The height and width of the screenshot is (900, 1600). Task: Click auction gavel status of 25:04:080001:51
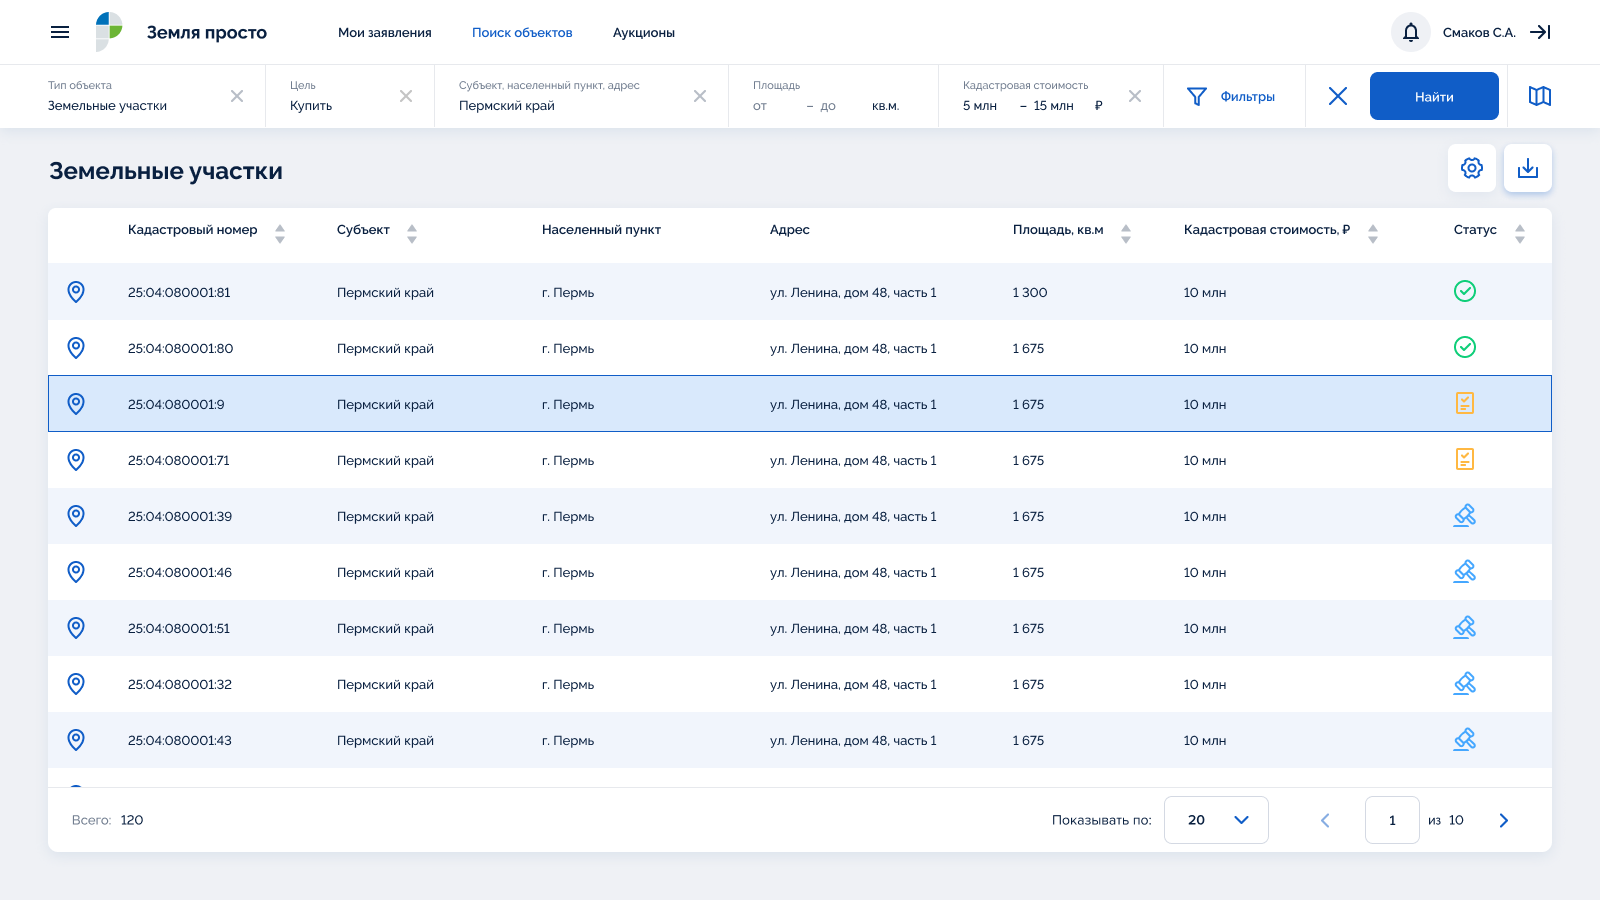pos(1465,627)
